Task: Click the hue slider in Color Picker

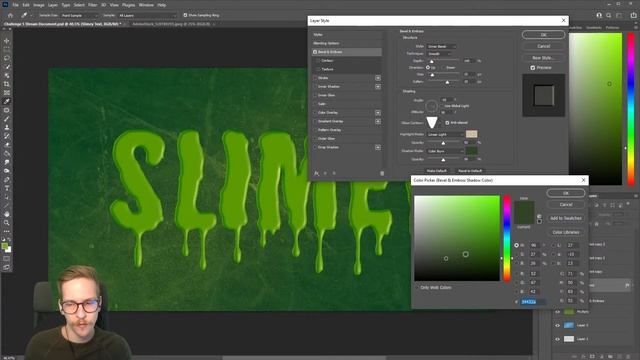Action: pyautogui.click(x=507, y=238)
